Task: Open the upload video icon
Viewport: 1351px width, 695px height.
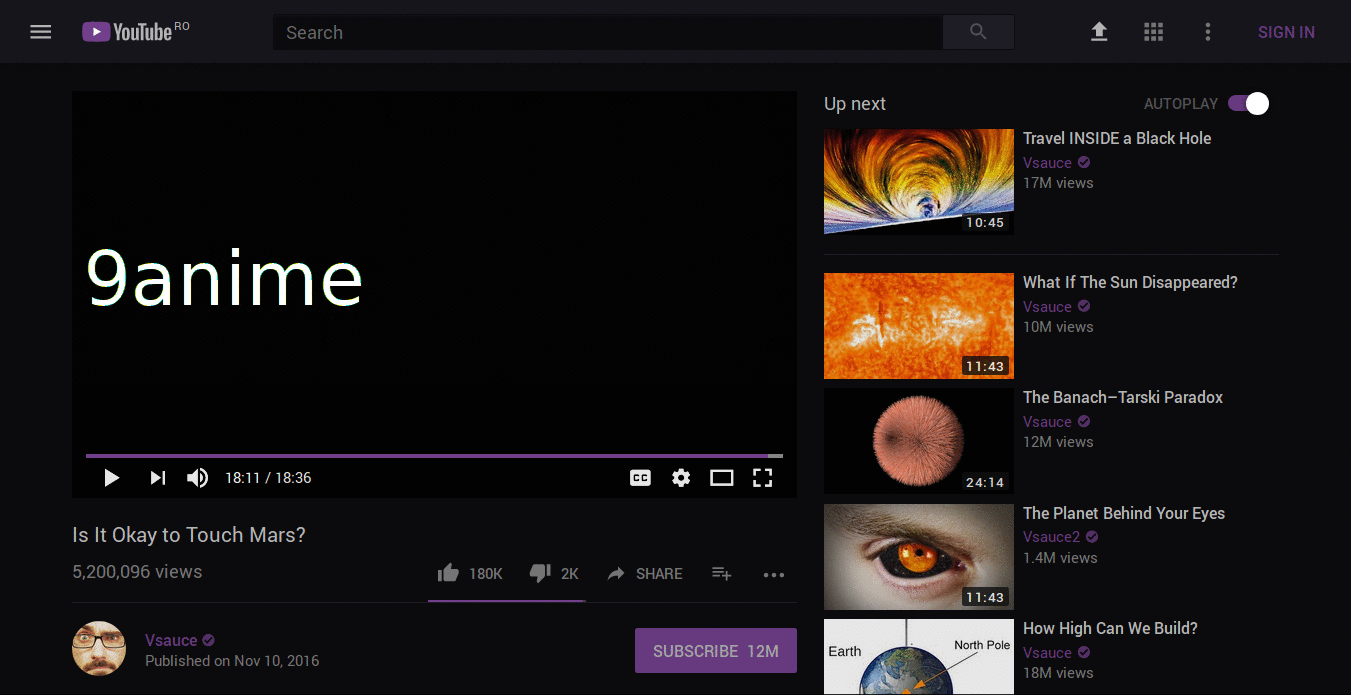Action: [x=1099, y=32]
